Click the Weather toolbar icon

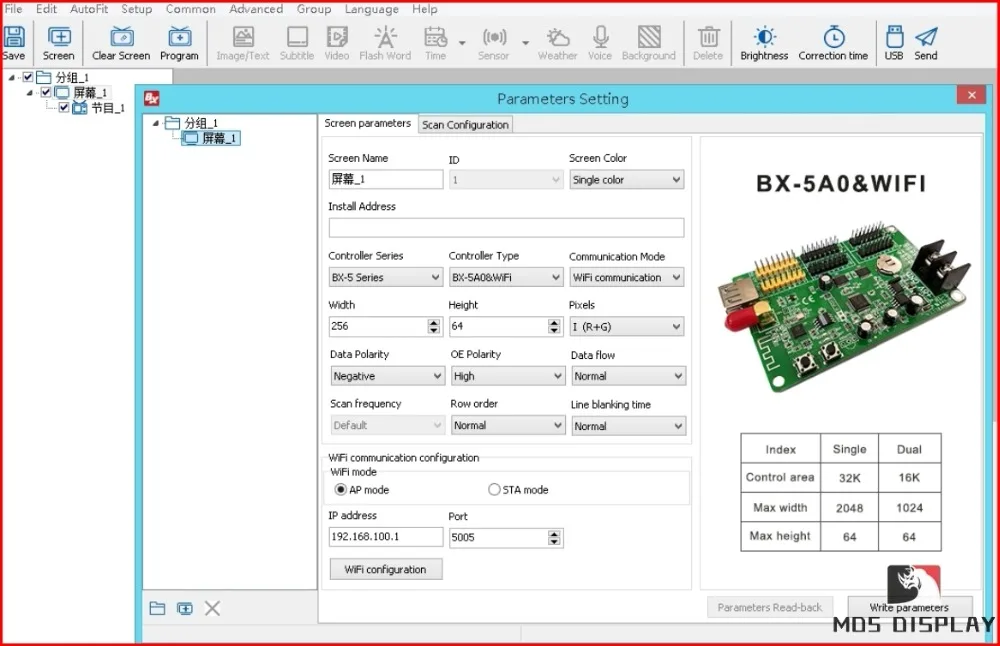click(557, 43)
